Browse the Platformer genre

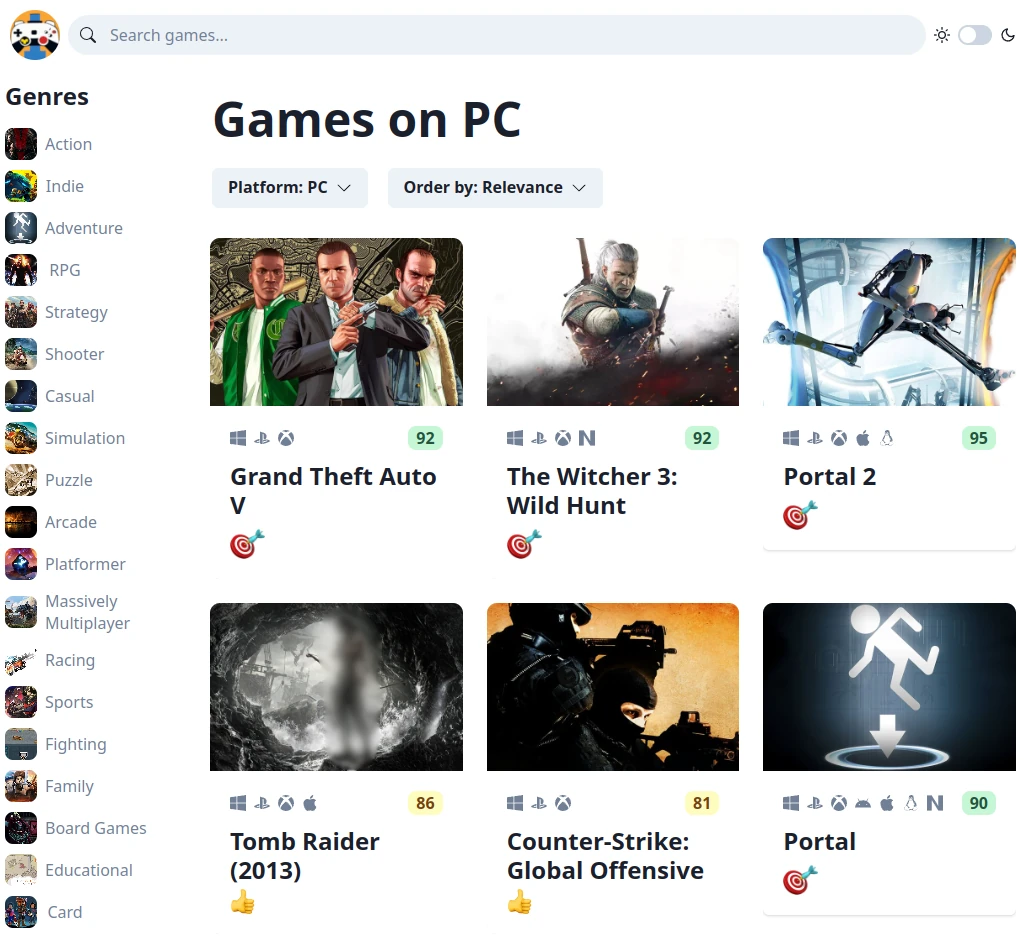(x=85, y=564)
